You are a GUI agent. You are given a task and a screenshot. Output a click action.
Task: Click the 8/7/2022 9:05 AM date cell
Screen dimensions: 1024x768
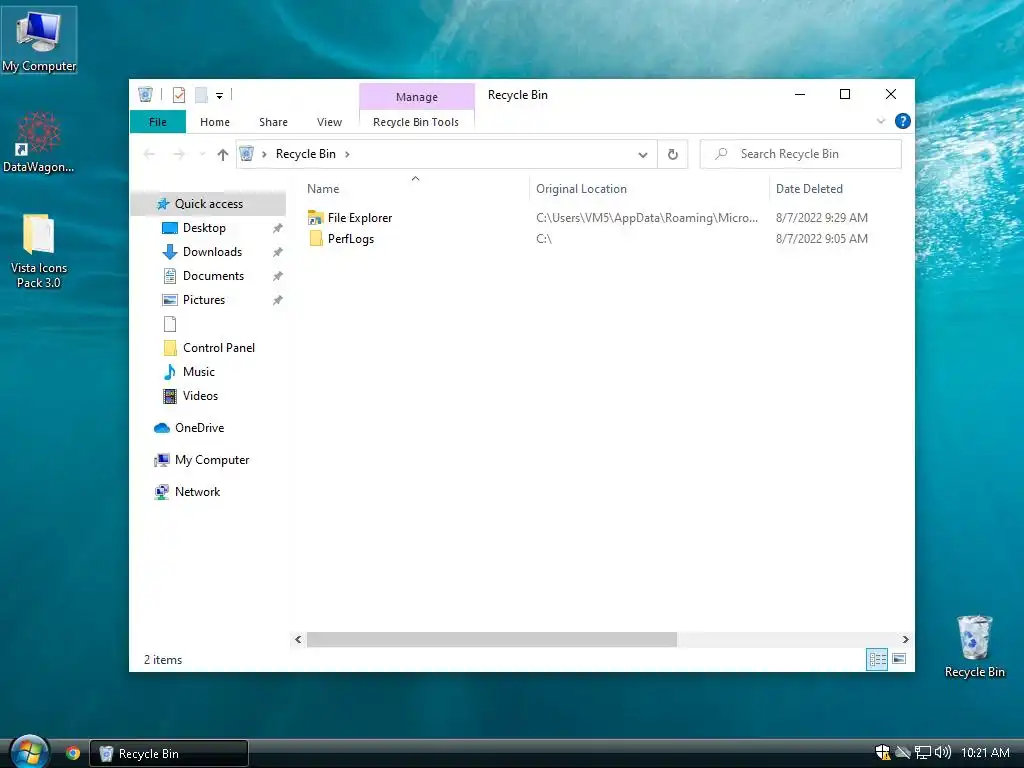pos(822,239)
